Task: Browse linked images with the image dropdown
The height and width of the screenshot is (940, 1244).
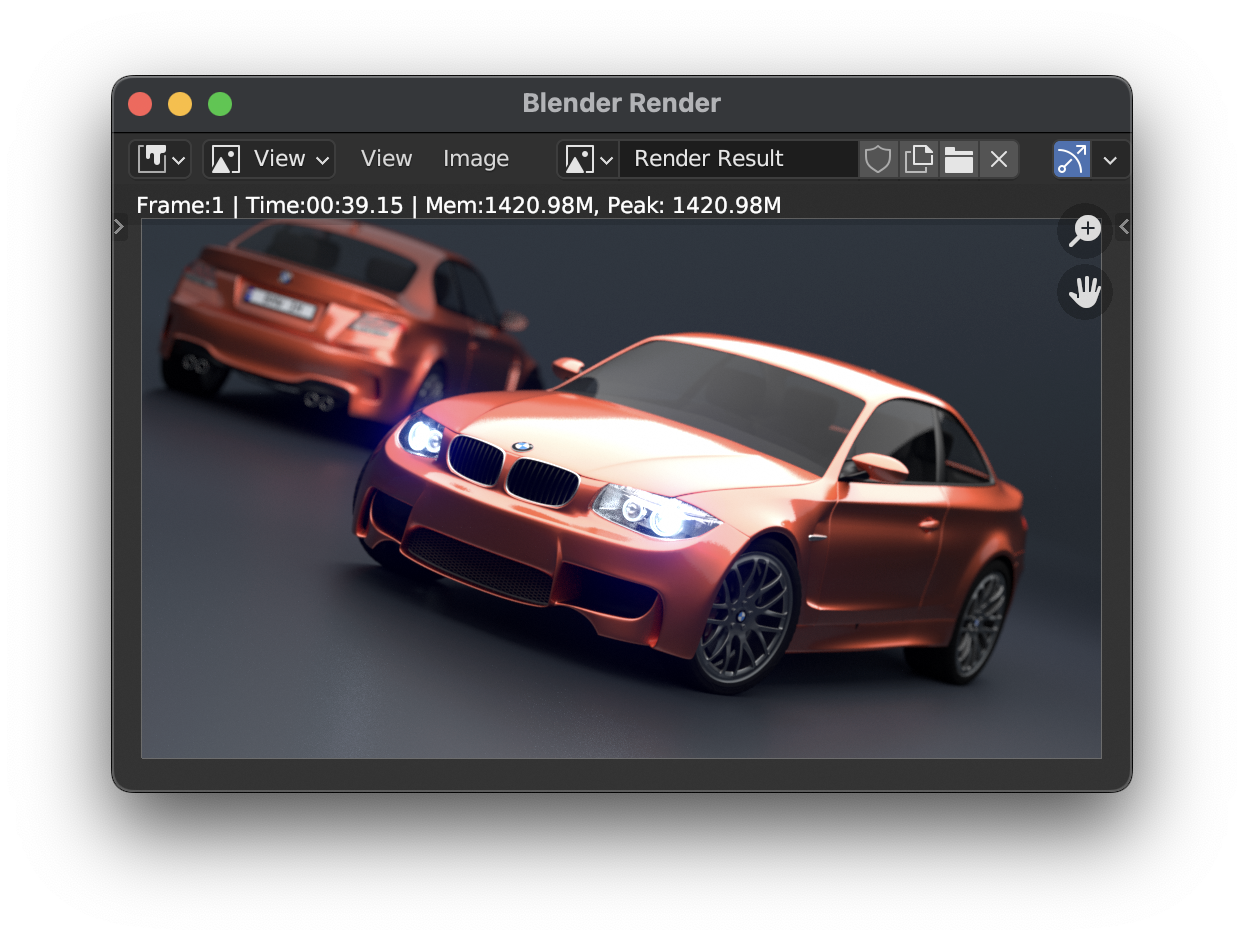Action: (588, 159)
